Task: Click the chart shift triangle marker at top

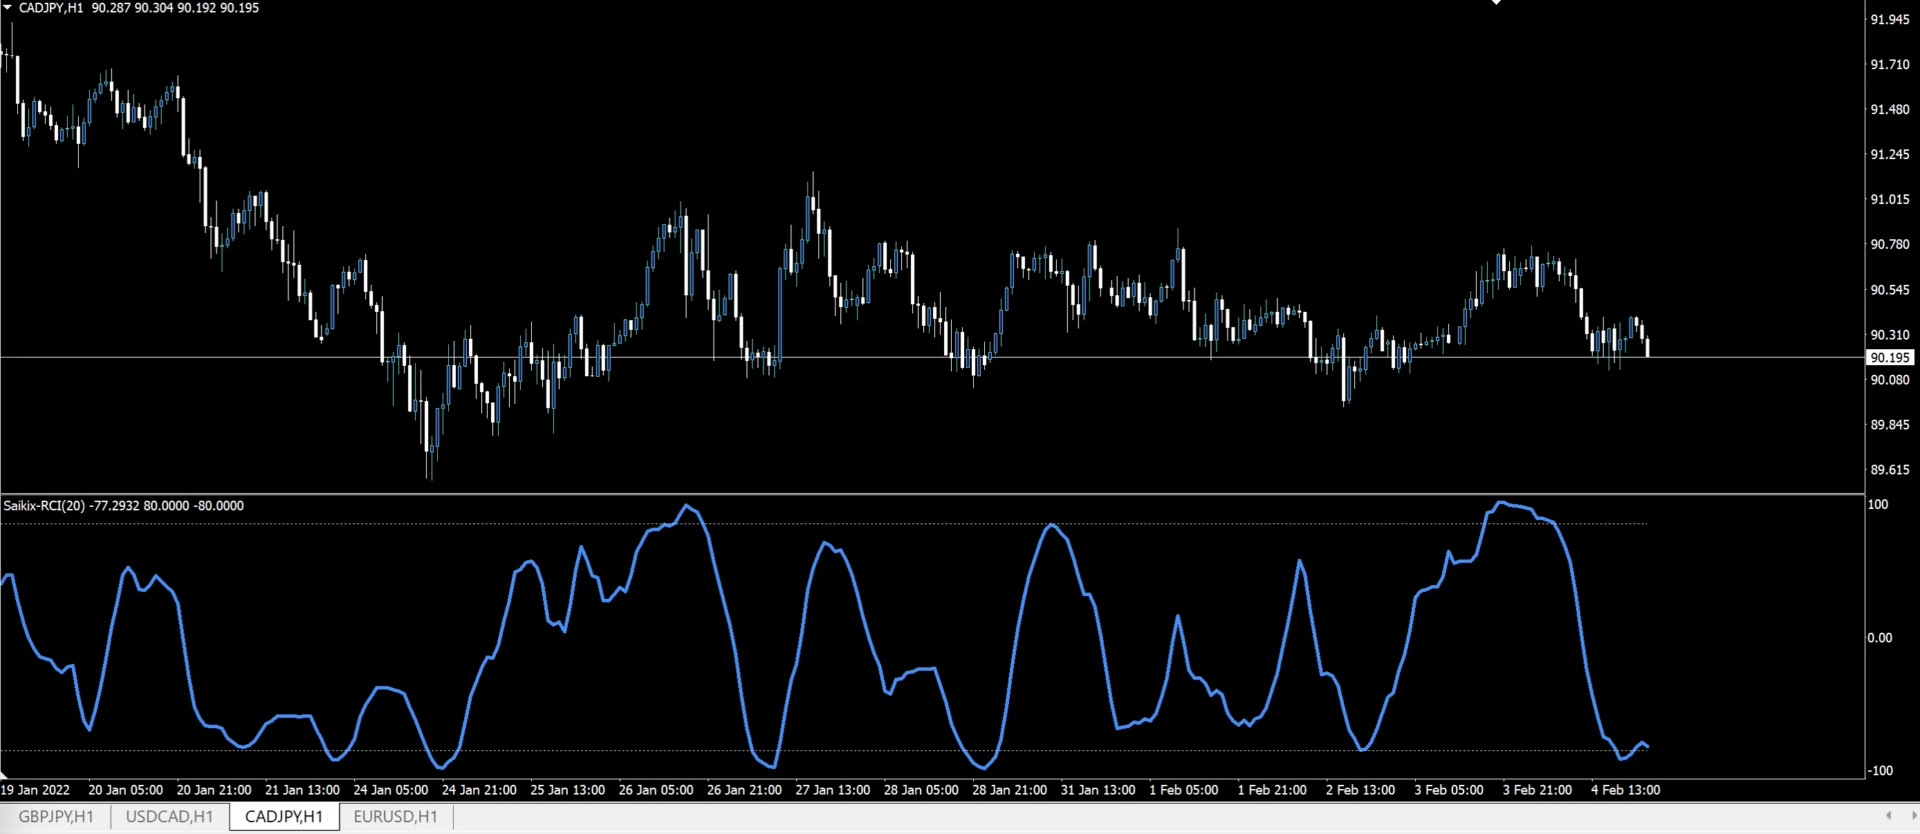Action: tap(1496, 3)
